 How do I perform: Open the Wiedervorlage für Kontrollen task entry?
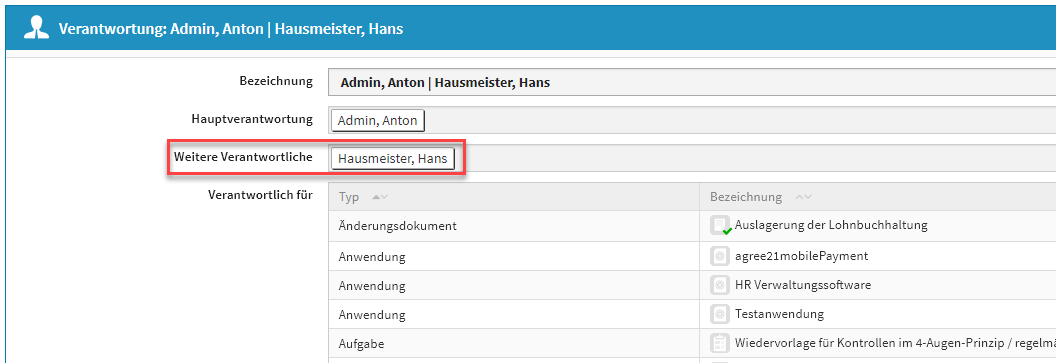coord(895,343)
